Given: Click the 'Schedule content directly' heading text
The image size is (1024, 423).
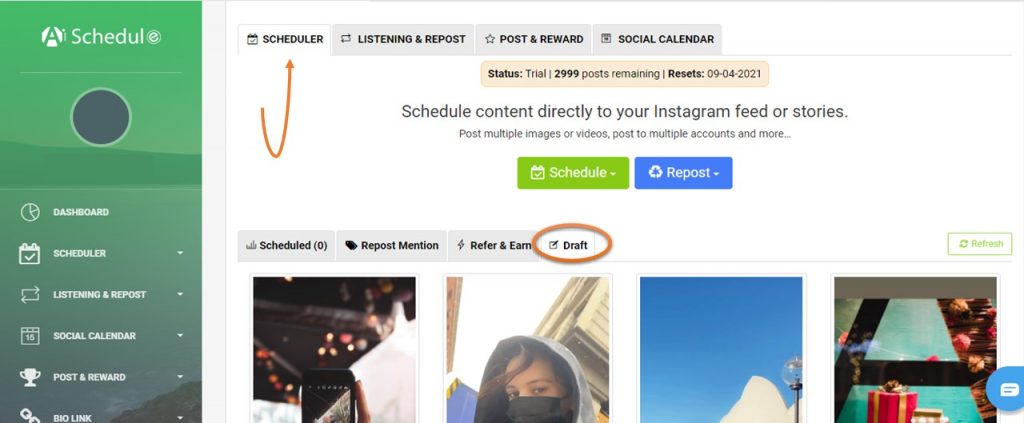Looking at the screenshot, I should tap(624, 112).
